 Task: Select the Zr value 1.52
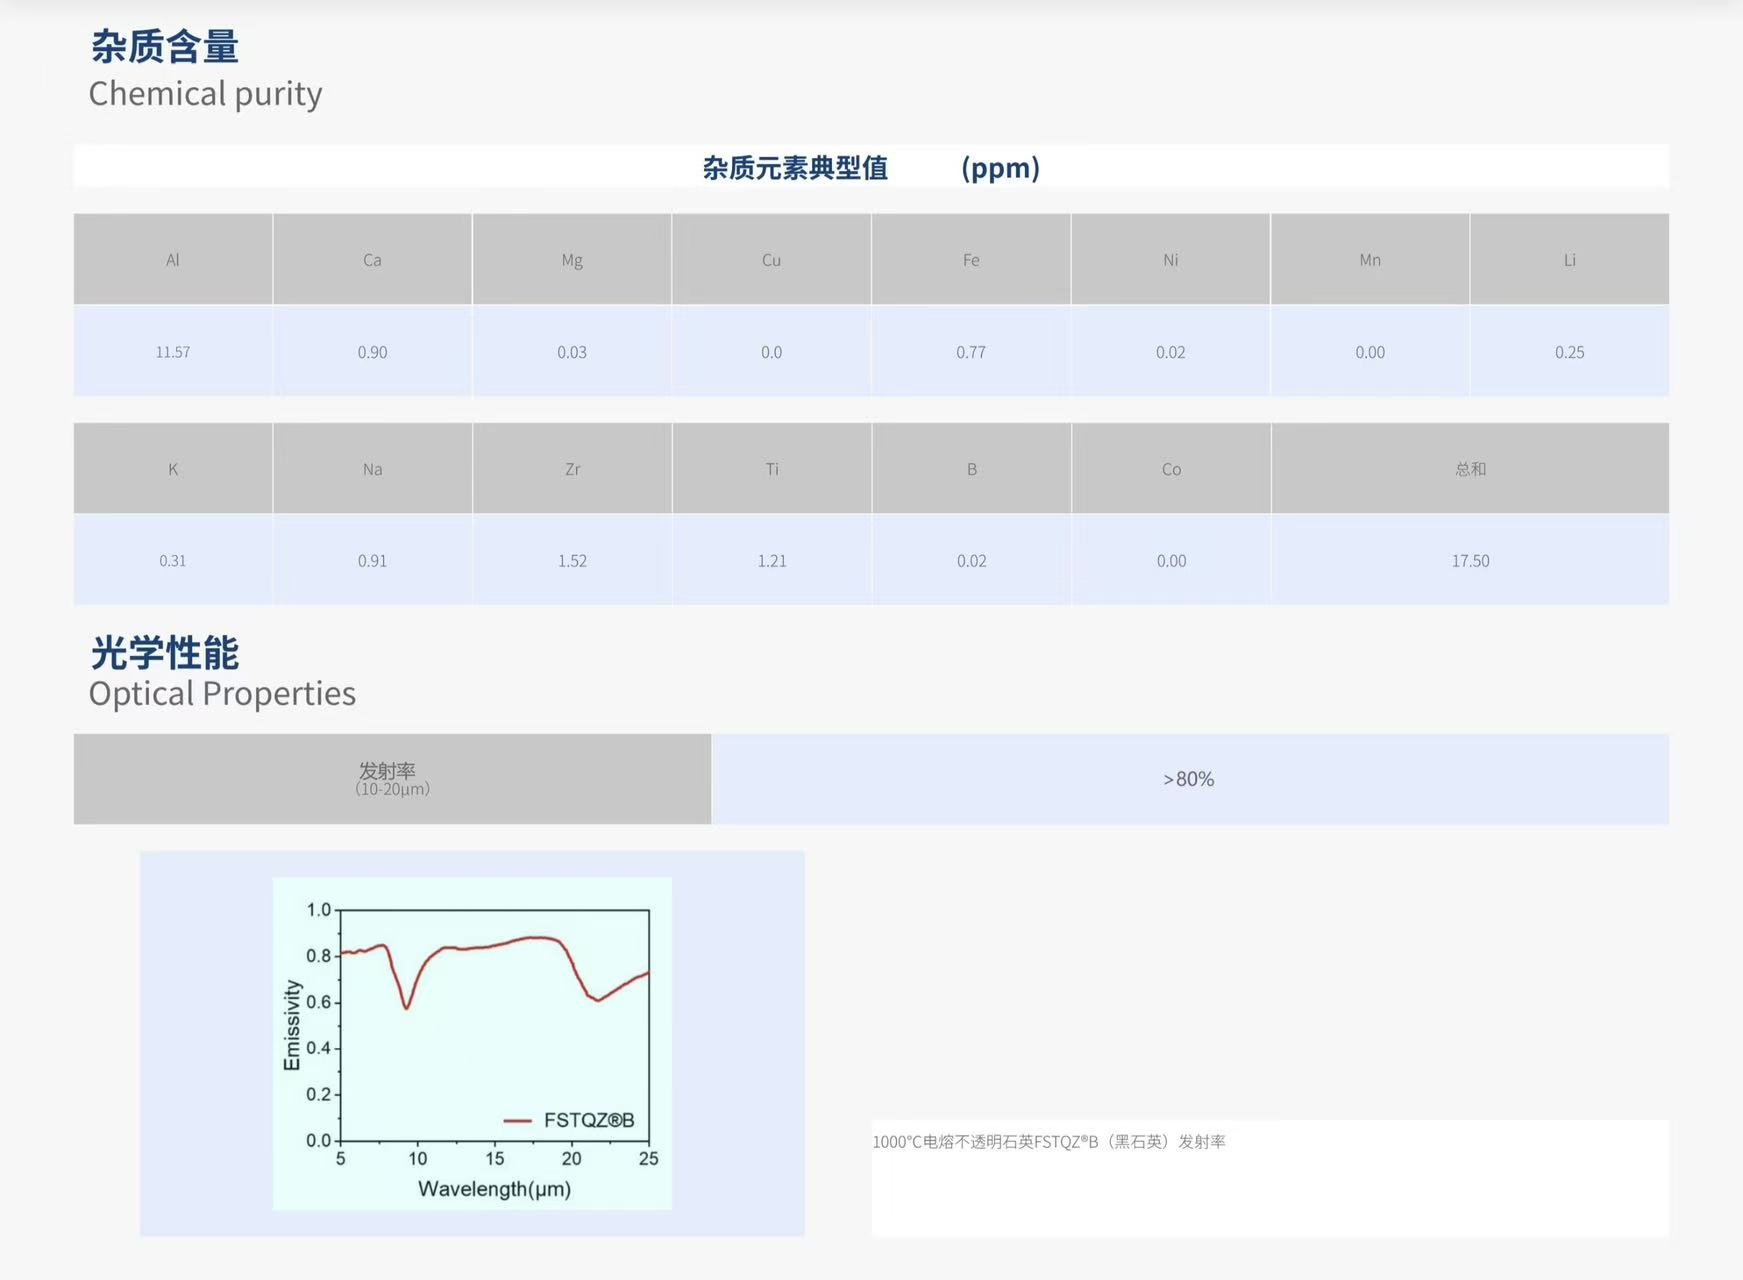tap(572, 561)
